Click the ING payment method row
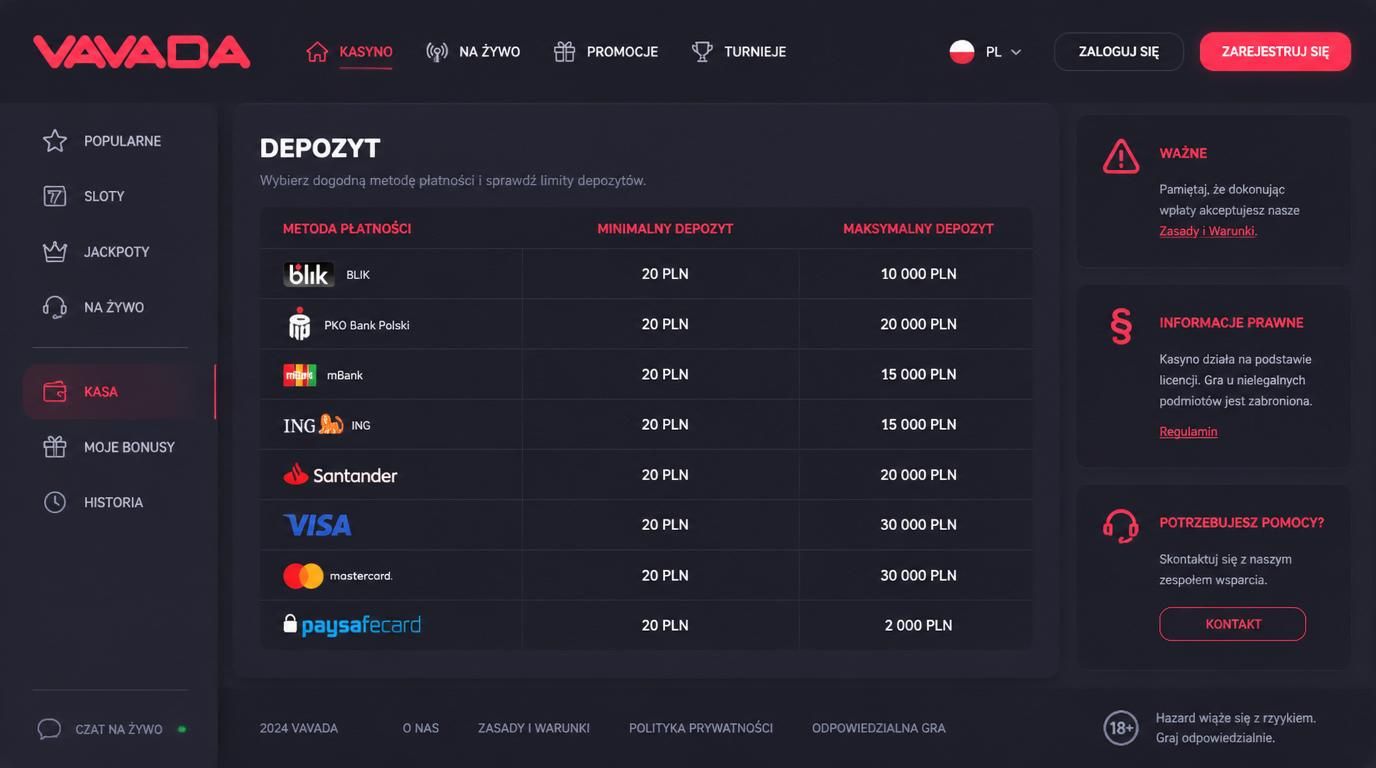Image resolution: width=1376 pixels, height=768 pixels. click(x=646, y=425)
